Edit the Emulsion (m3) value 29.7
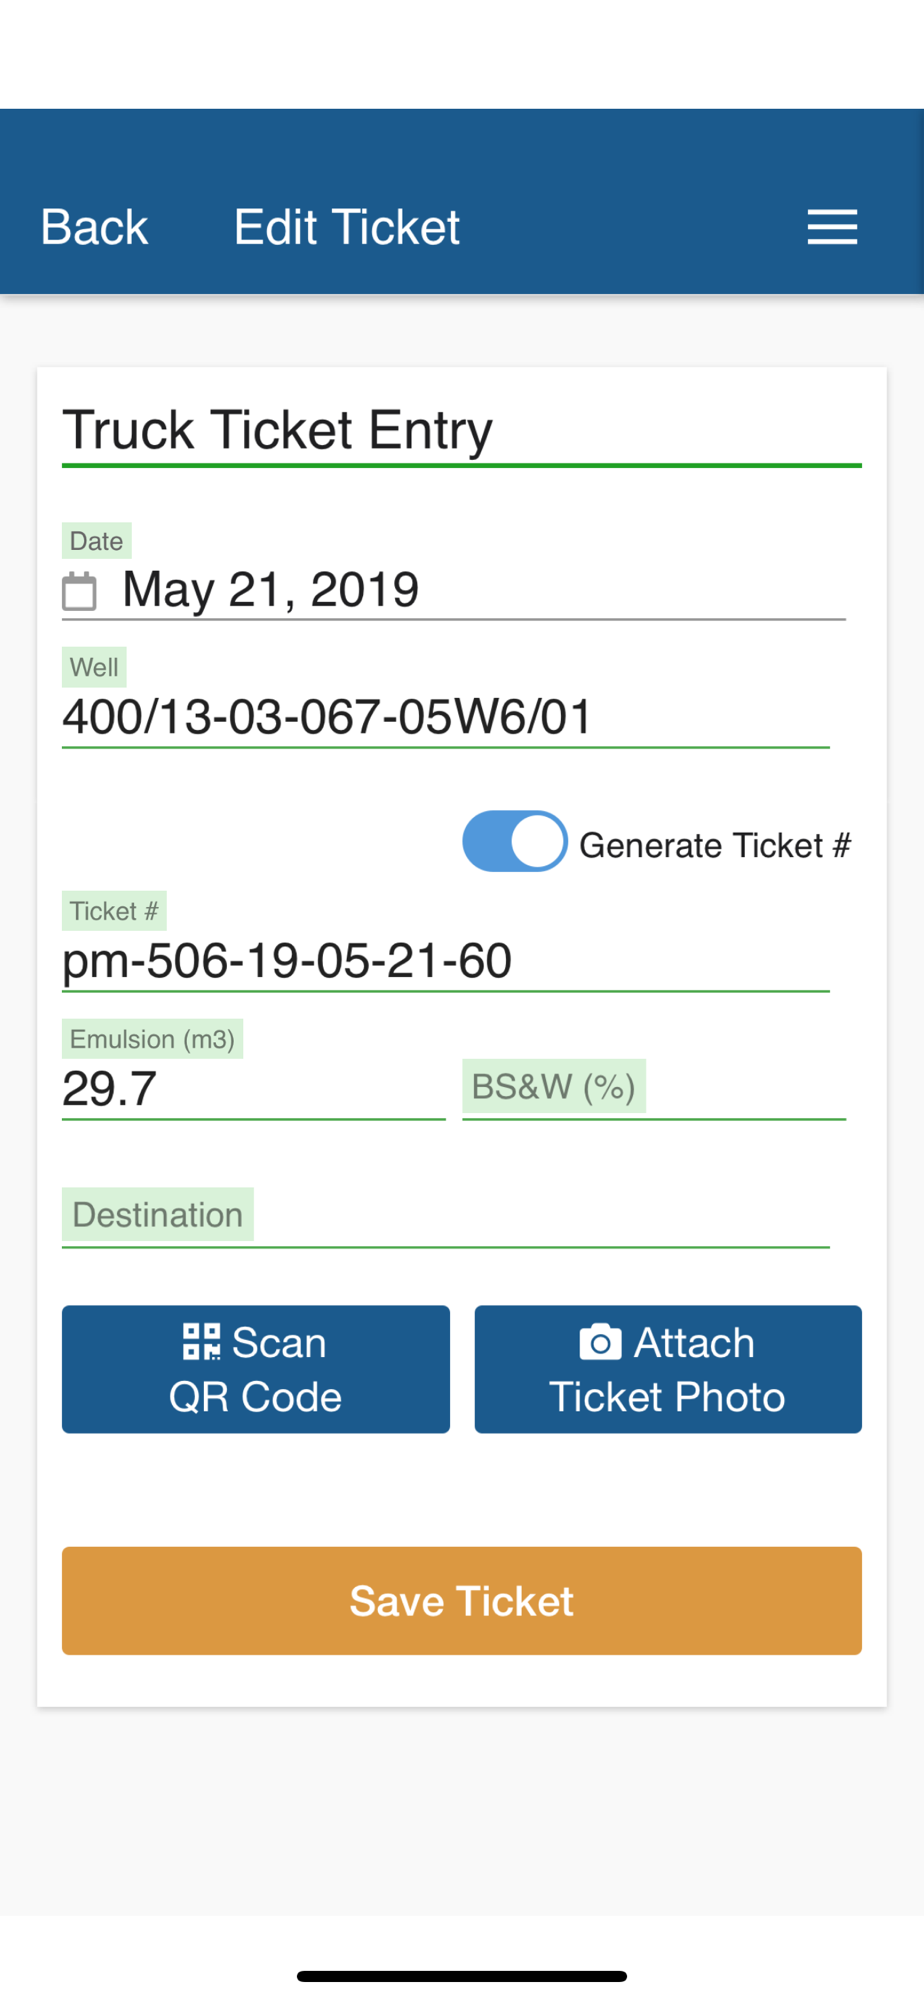 254,1089
